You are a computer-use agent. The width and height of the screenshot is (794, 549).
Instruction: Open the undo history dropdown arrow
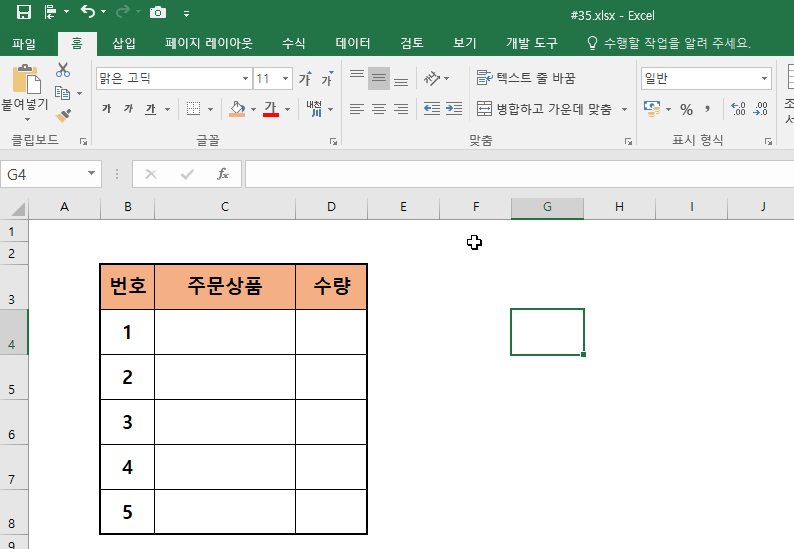[x=104, y=12]
